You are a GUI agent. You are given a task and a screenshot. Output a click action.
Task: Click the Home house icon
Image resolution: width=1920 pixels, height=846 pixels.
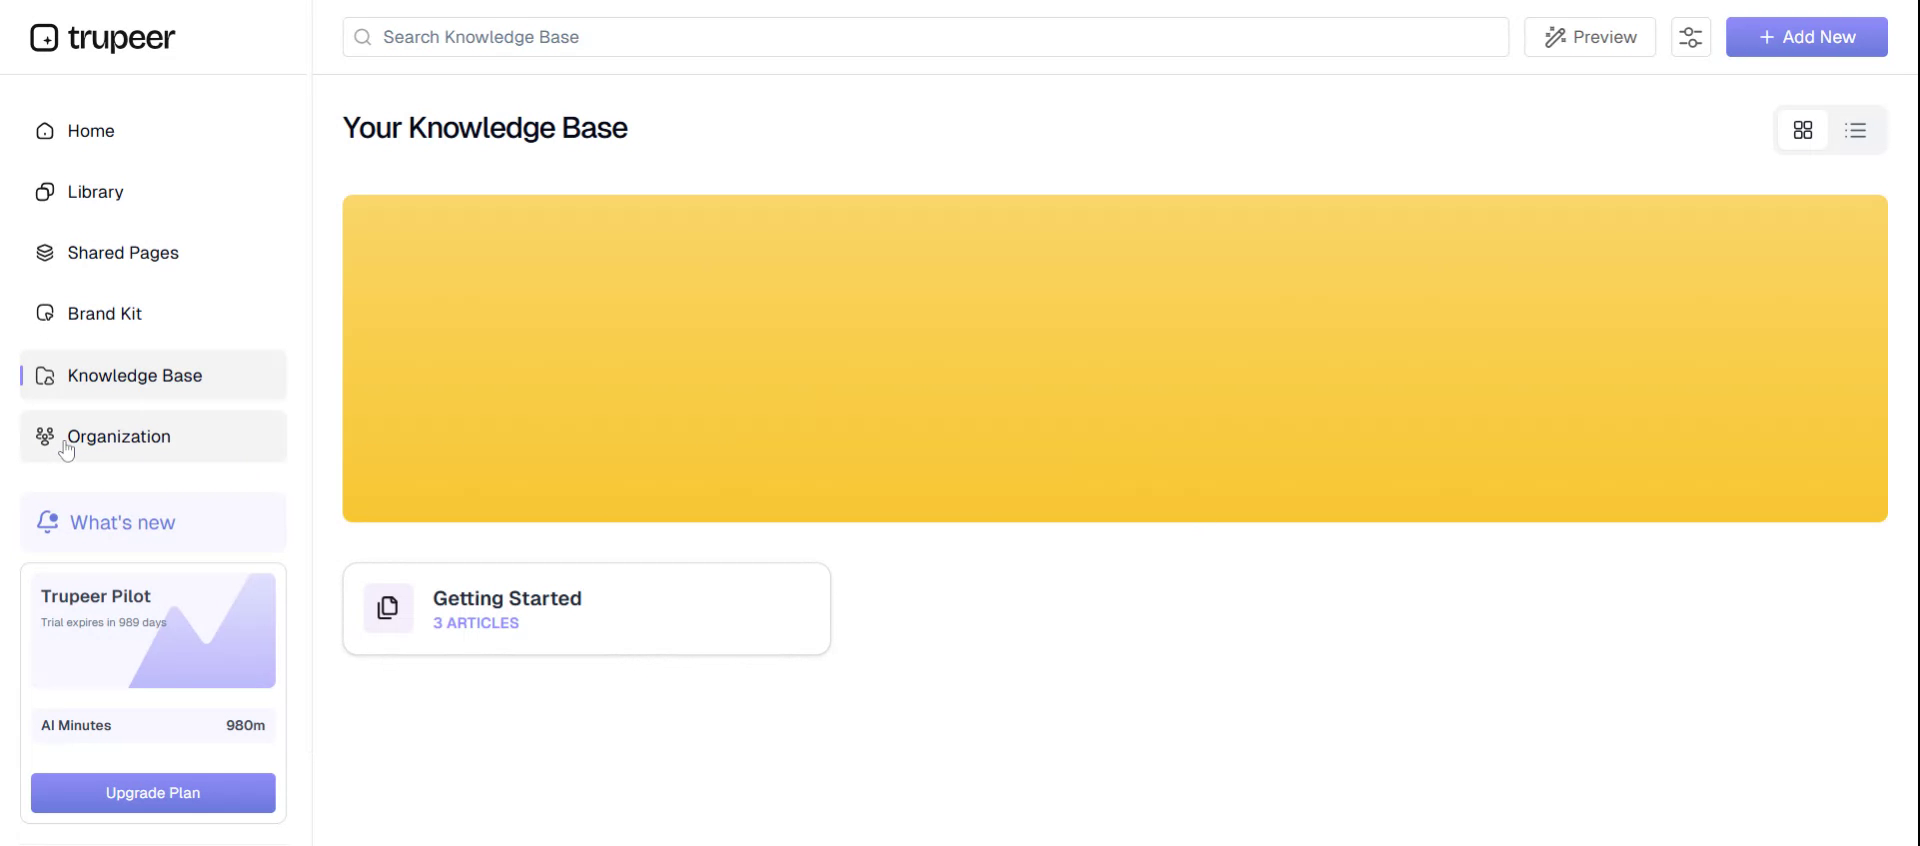(45, 131)
